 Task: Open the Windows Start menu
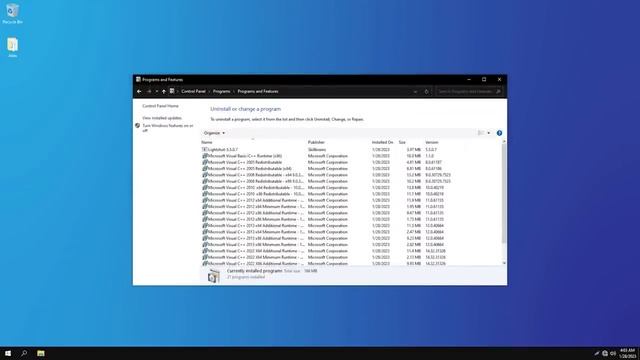[8, 353]
